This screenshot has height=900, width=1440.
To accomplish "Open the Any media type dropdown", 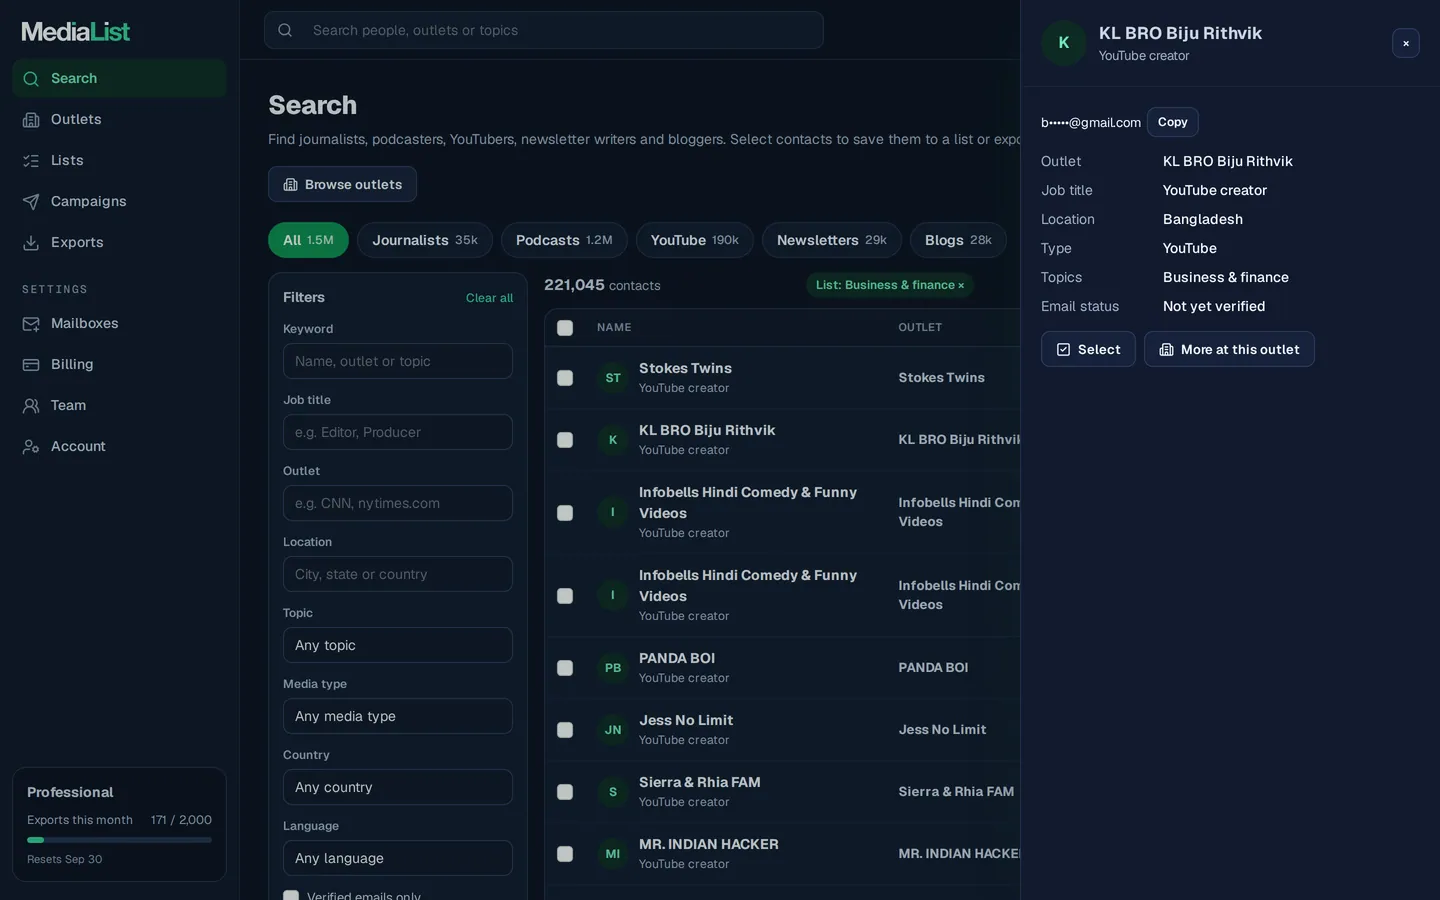I will click(x=398, y=716).
